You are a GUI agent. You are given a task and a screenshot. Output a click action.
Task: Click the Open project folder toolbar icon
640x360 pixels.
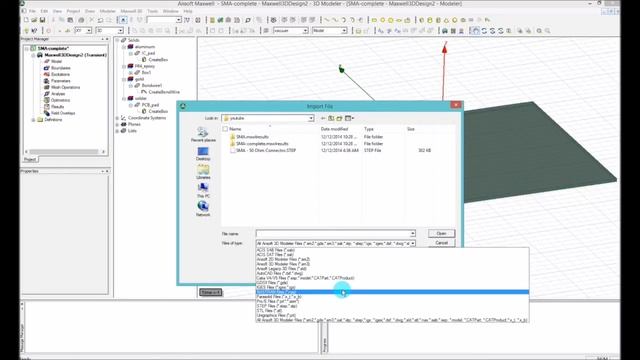point(34,20)
